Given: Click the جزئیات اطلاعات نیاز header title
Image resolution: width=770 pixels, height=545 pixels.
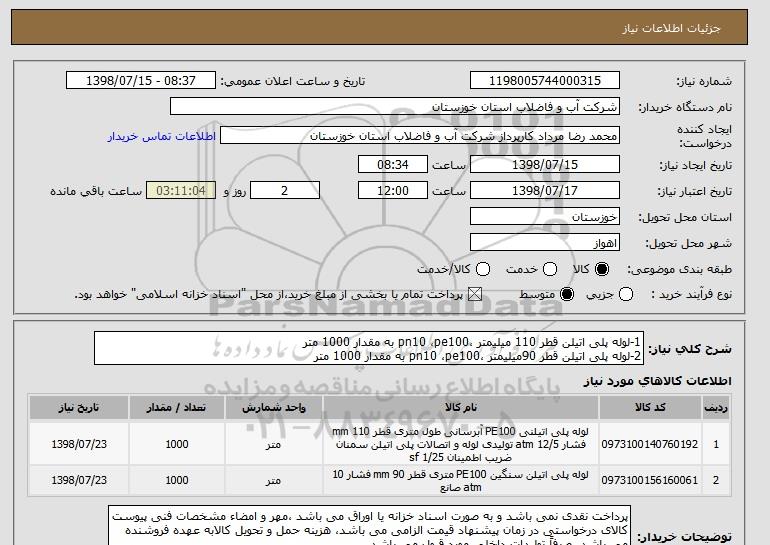Looking at the screenshot, I should click(671, 28).
